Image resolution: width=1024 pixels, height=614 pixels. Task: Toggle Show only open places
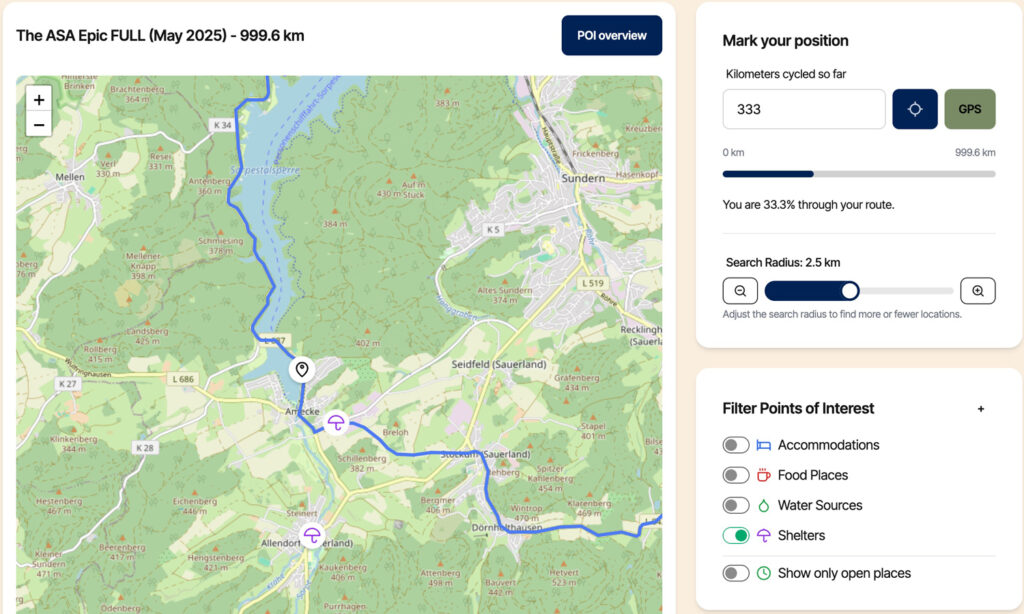[x=736, y=574]
